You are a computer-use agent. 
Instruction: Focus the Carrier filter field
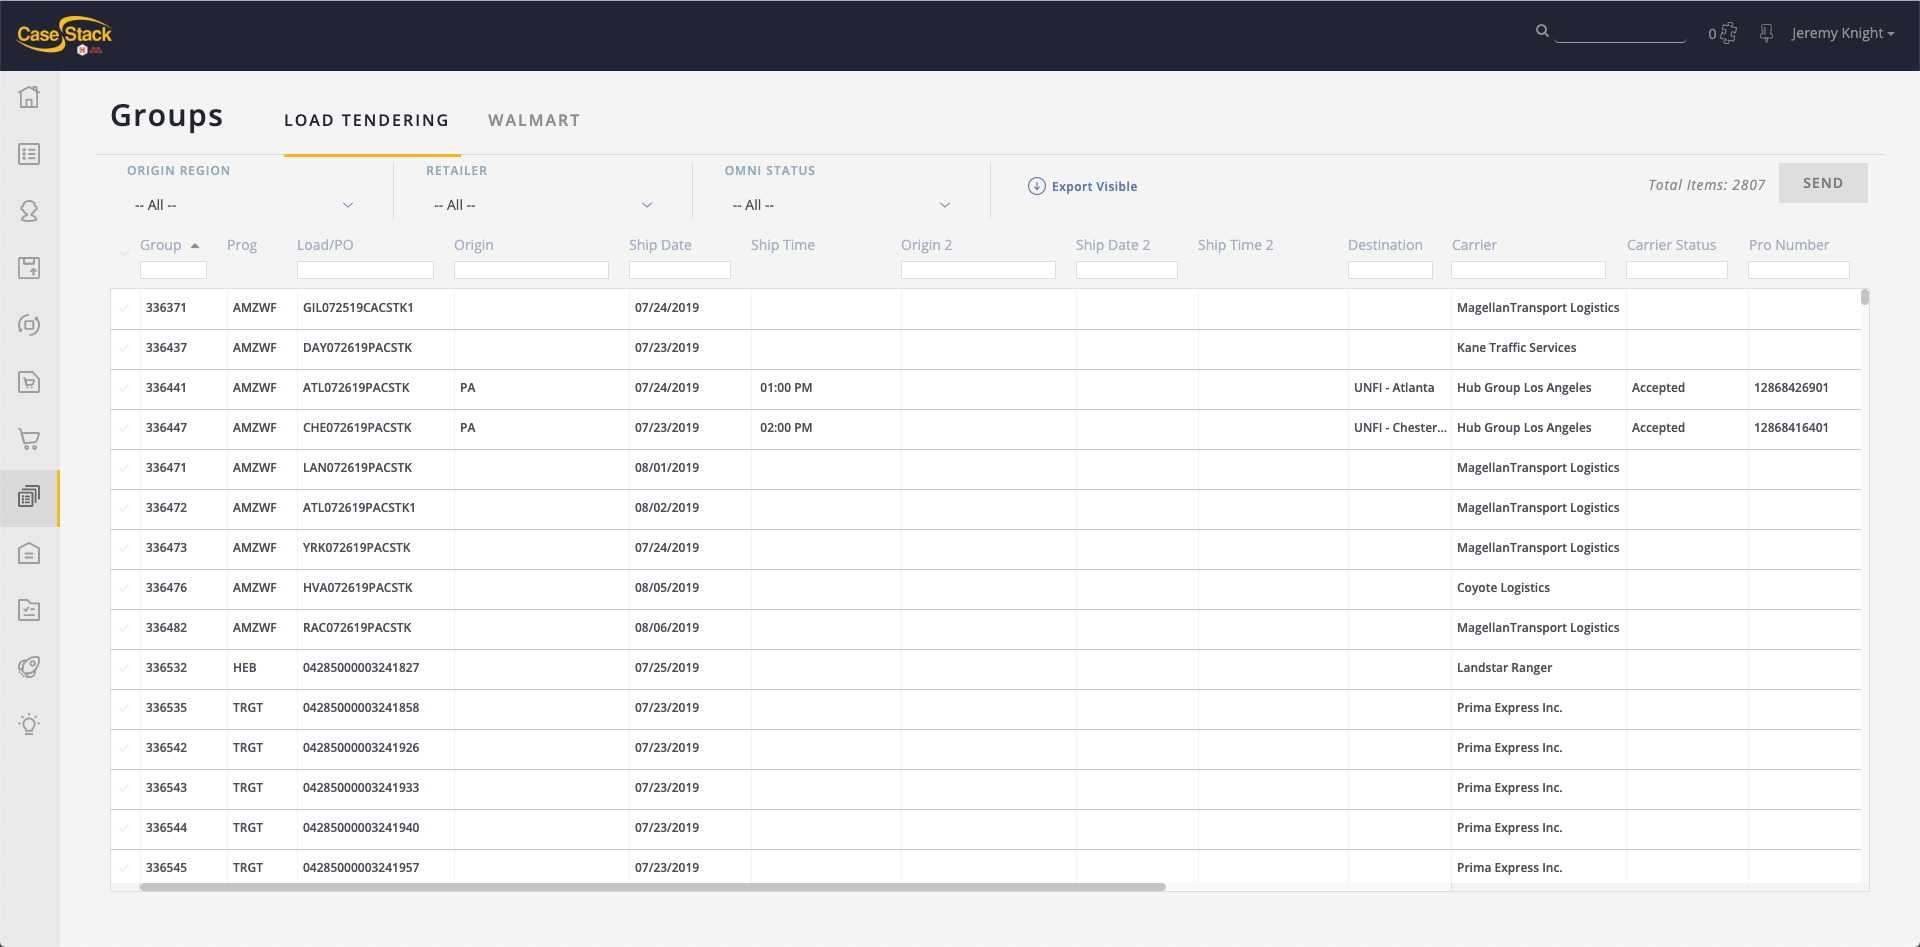point(1528,270)
